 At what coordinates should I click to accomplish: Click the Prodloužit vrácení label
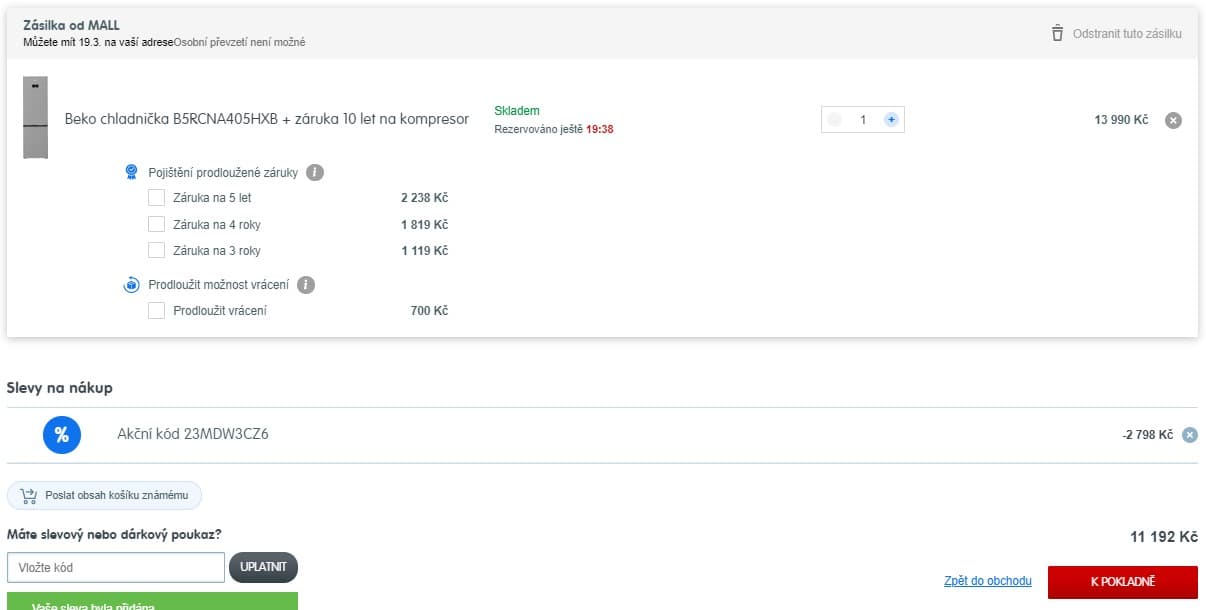pyautogui.click(x=220, y=311)
